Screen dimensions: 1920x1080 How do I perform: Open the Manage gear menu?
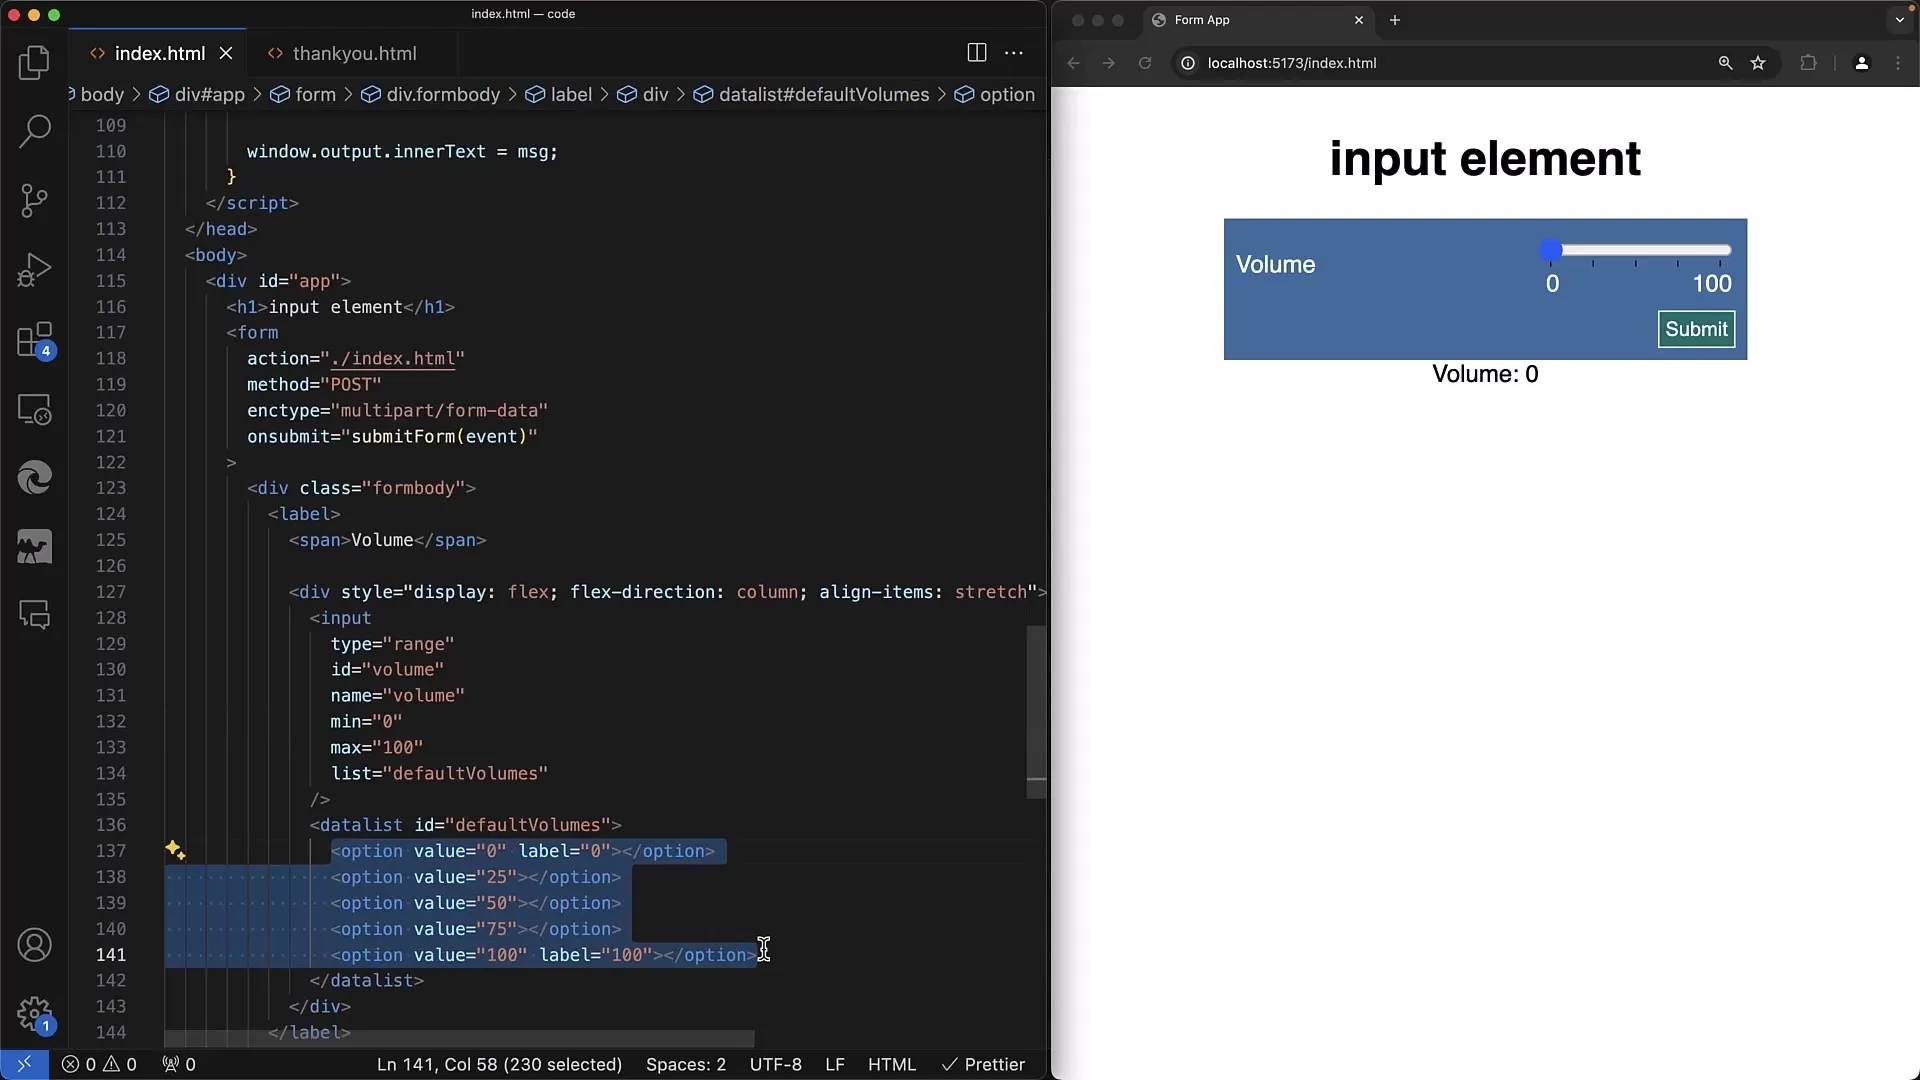34,1014
